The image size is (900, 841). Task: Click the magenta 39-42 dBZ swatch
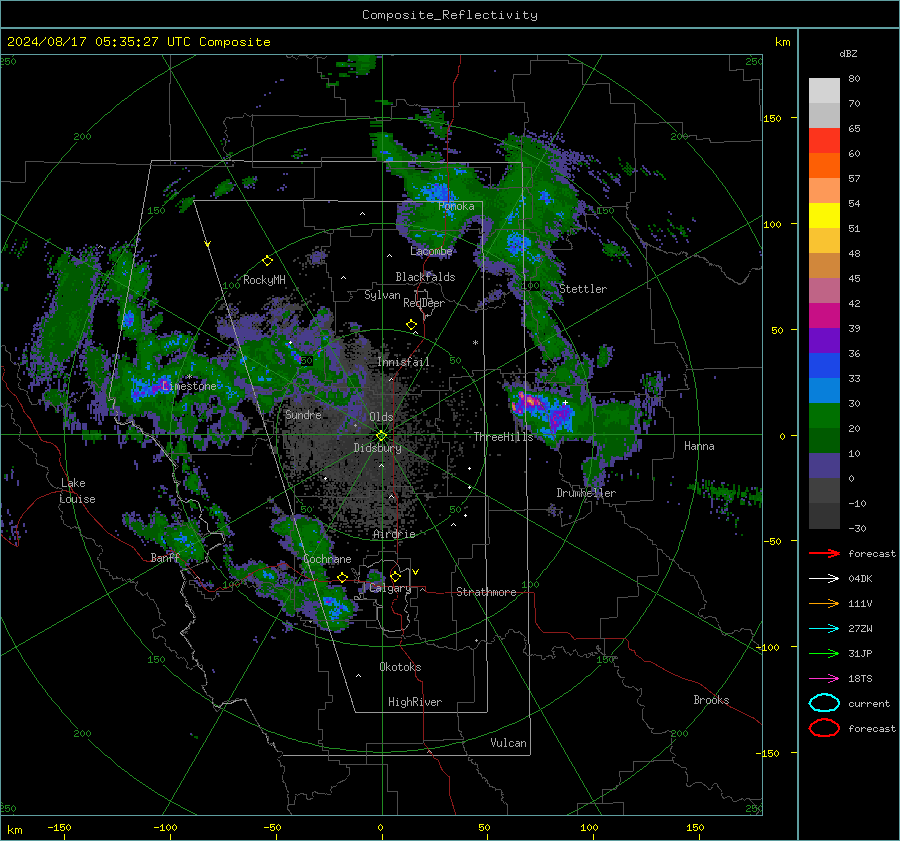pos(824,316)
